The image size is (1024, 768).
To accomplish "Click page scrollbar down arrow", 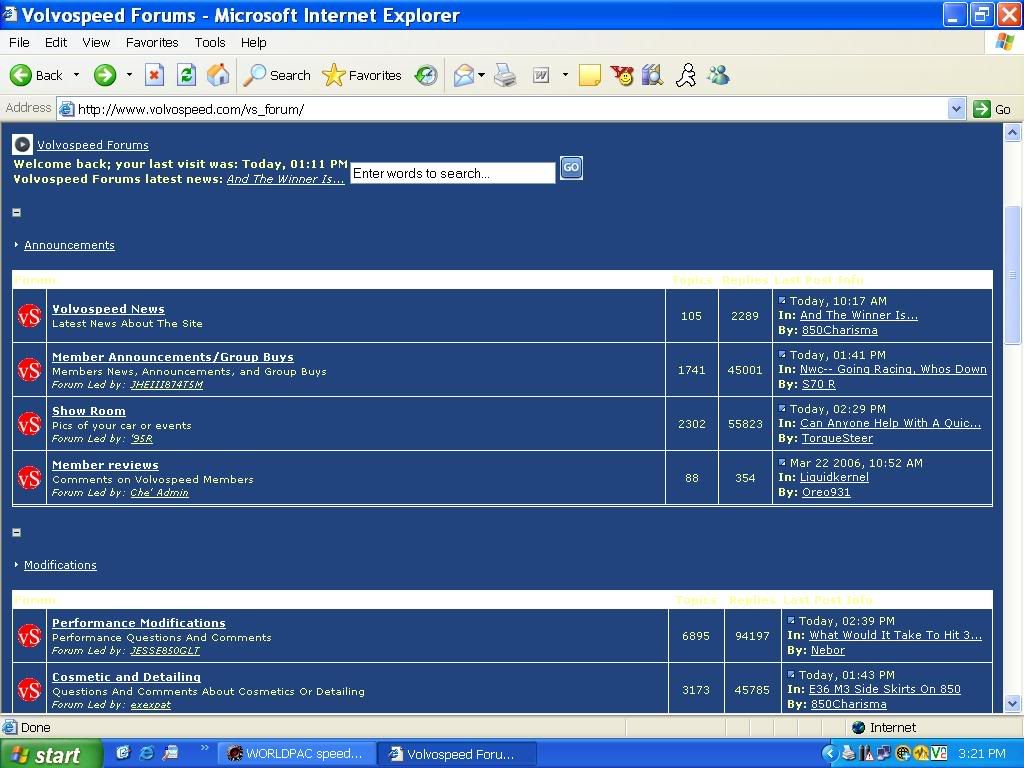I will pyautogui.click(x=1012, y=703).
